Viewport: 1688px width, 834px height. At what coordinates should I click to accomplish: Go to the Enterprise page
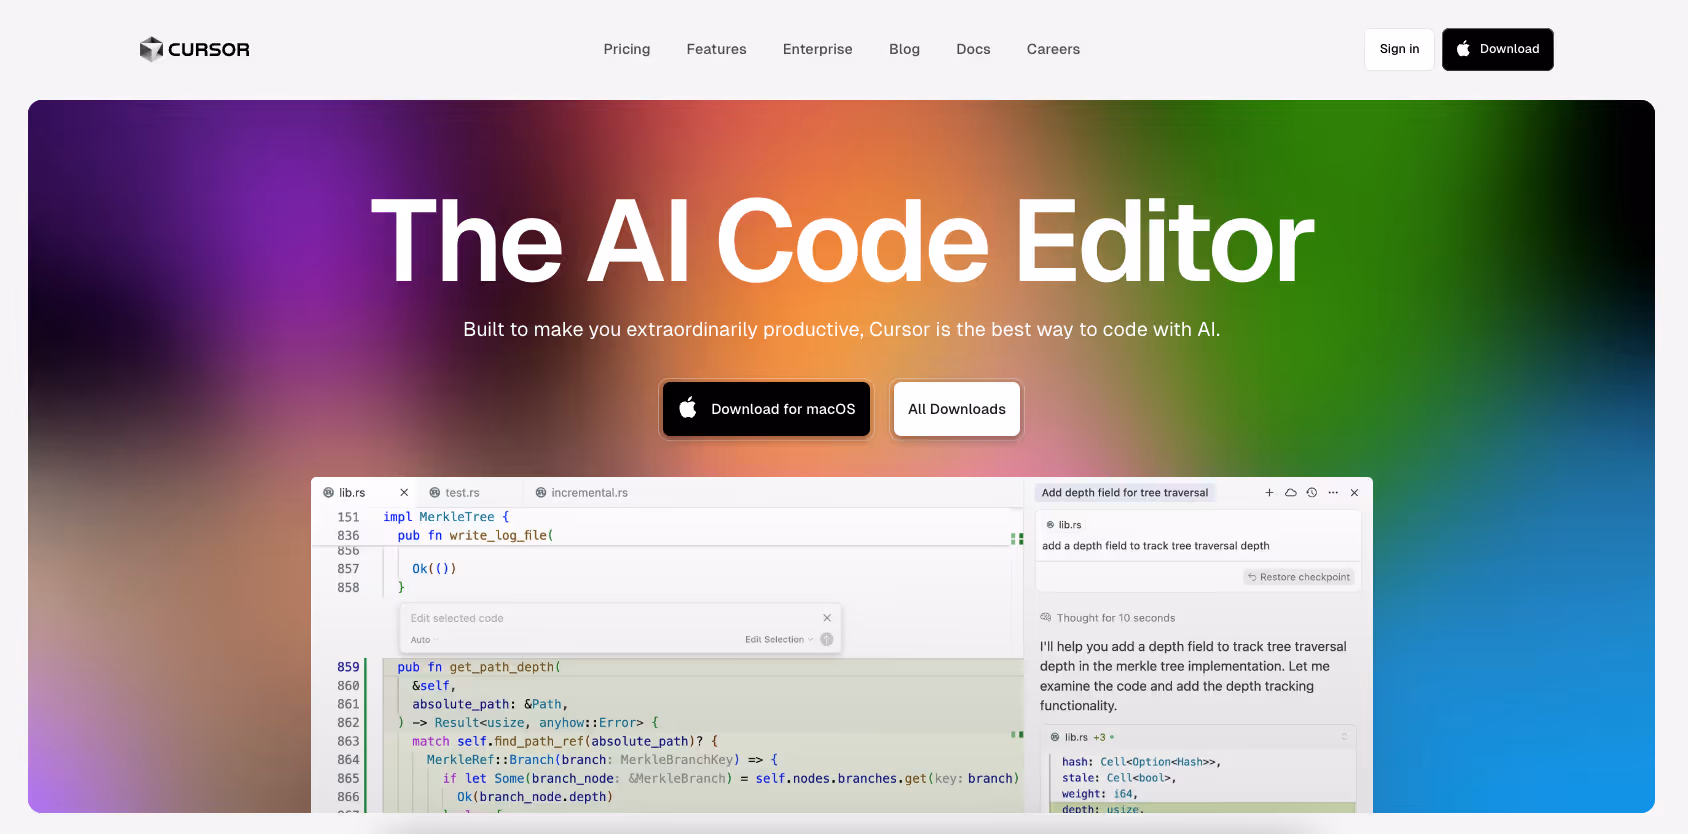818,49
